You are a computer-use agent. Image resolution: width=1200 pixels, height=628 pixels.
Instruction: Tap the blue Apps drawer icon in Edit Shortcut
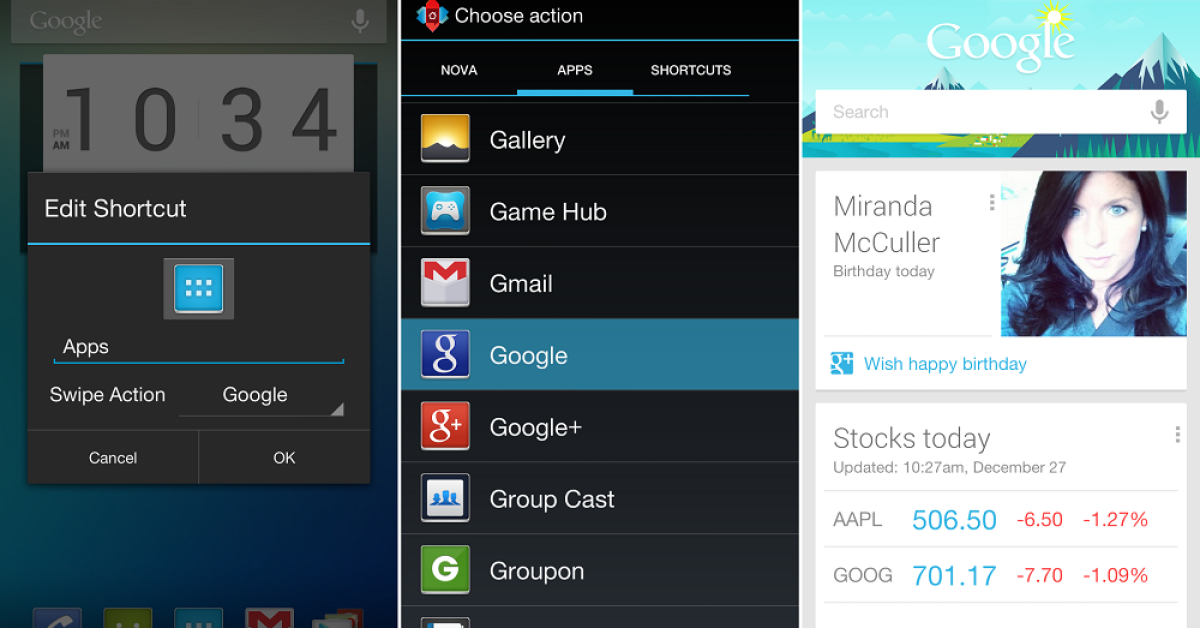(199, 289)
